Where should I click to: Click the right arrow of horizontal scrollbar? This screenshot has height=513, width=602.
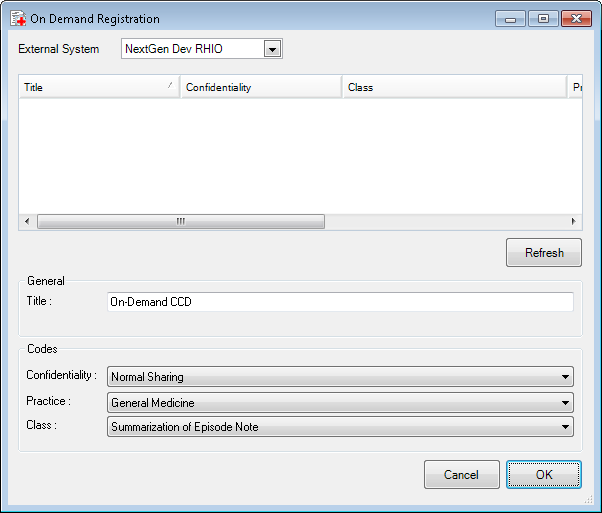[574, 222]
